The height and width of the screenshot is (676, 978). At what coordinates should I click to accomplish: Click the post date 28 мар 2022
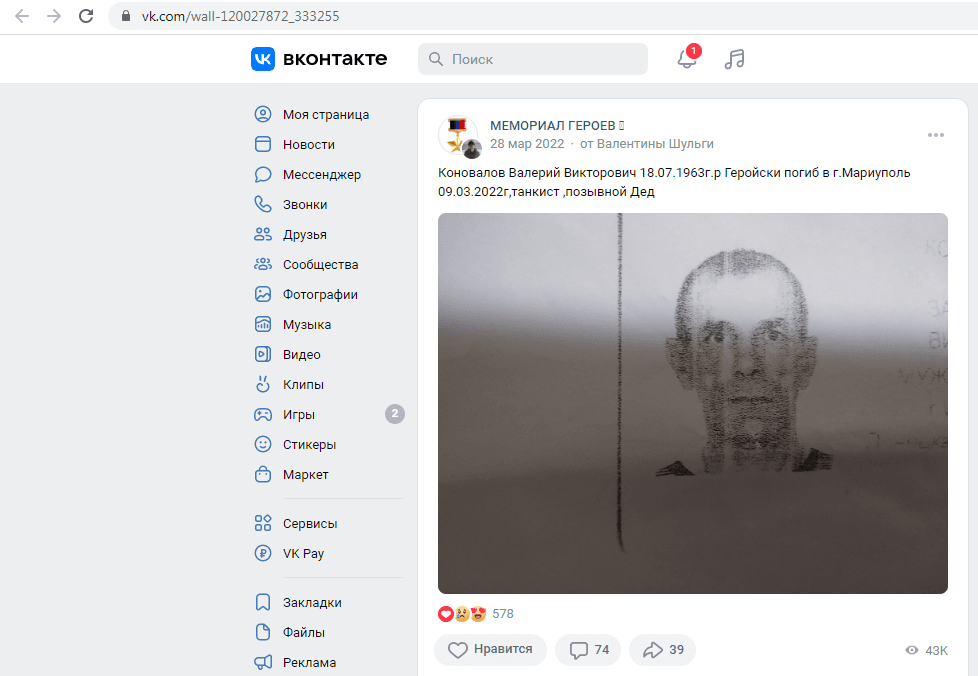click(527, 143)
